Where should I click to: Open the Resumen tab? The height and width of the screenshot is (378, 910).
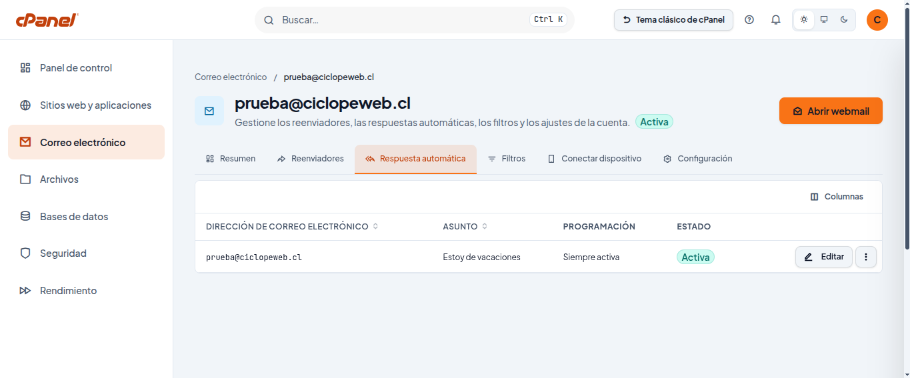click(231, 159)
